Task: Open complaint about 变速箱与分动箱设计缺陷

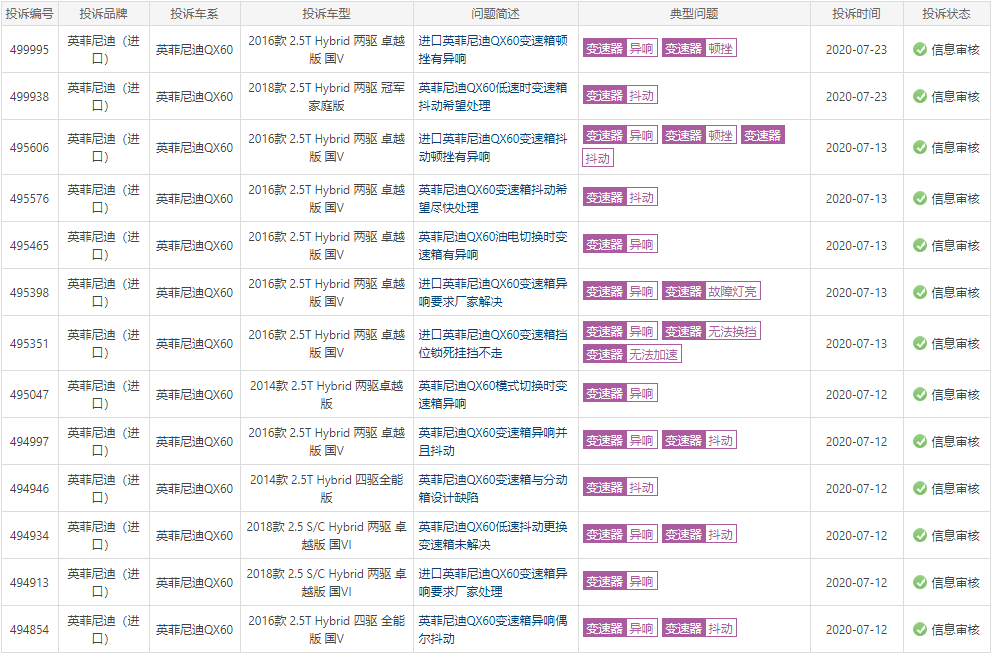Action: pyautogui.click(x=493, y=489)
